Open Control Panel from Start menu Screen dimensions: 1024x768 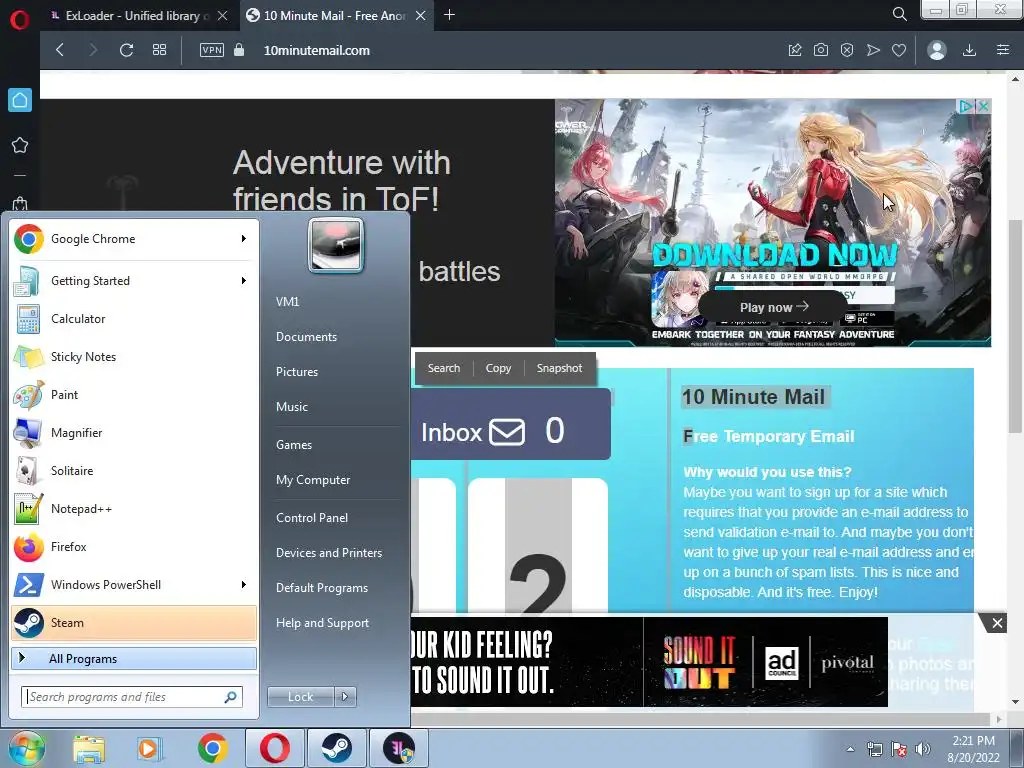pos(312,518)
